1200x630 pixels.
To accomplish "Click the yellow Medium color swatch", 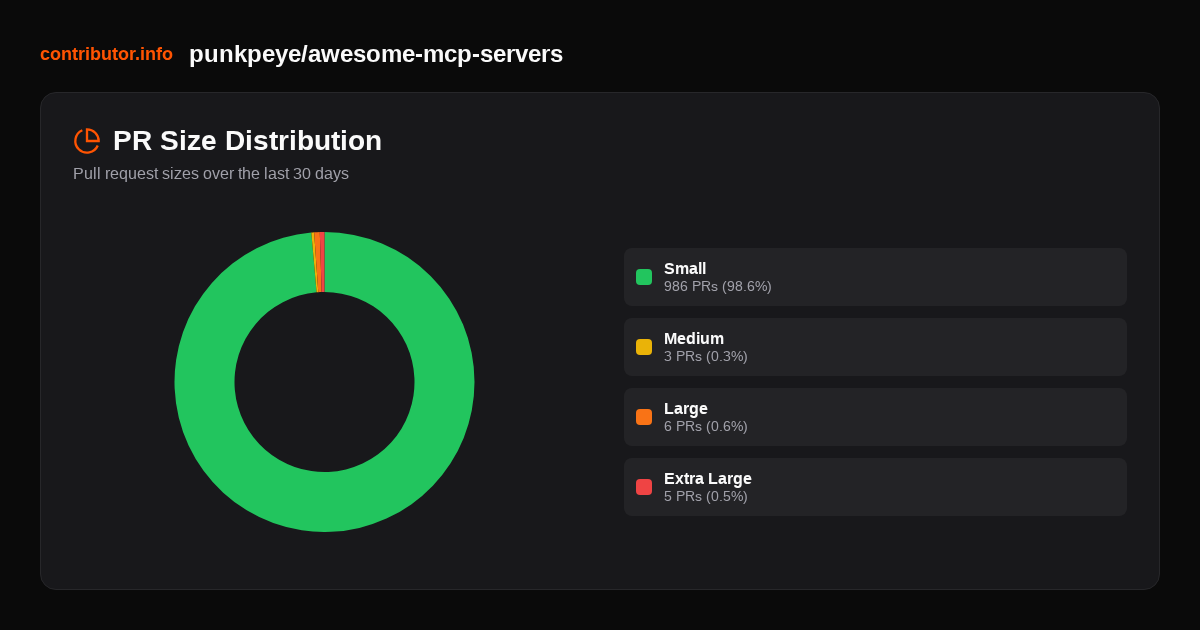I will click(644, 347).
